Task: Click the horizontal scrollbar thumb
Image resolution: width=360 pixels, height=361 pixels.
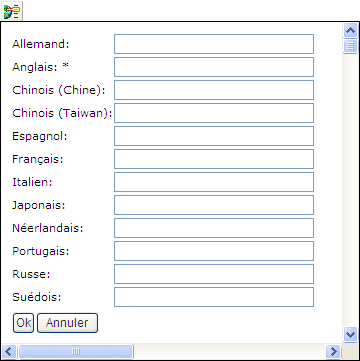Action: (76, 351)
